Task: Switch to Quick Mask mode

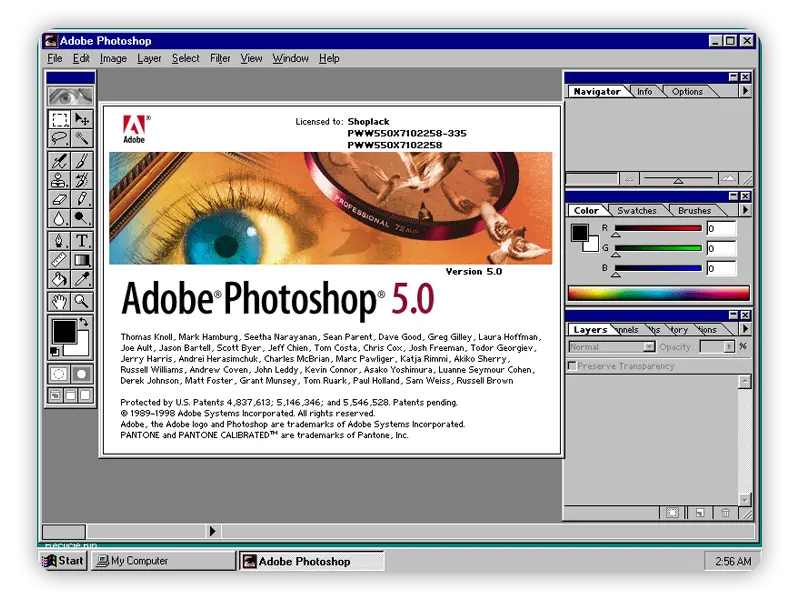Action: [82, 374]
